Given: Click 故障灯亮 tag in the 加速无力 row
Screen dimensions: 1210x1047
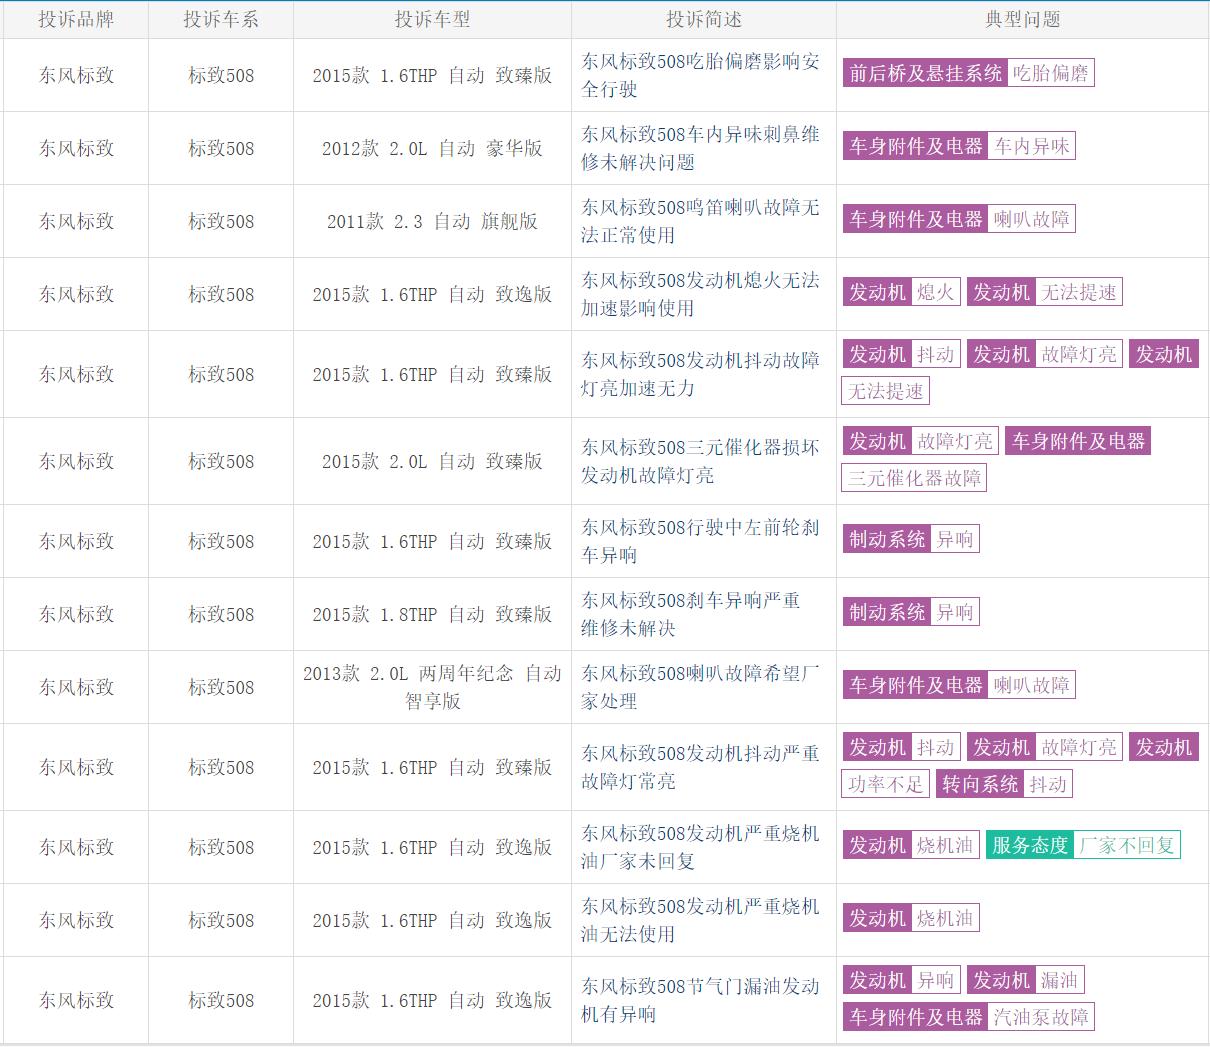Looking at the screenshot, I should click(1045, 354).
